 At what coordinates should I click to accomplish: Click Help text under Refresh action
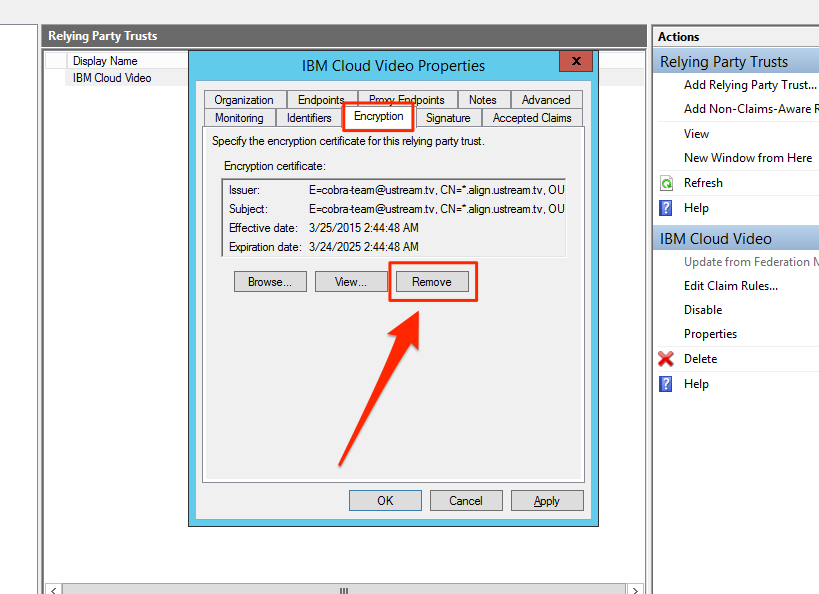(696, 208)
